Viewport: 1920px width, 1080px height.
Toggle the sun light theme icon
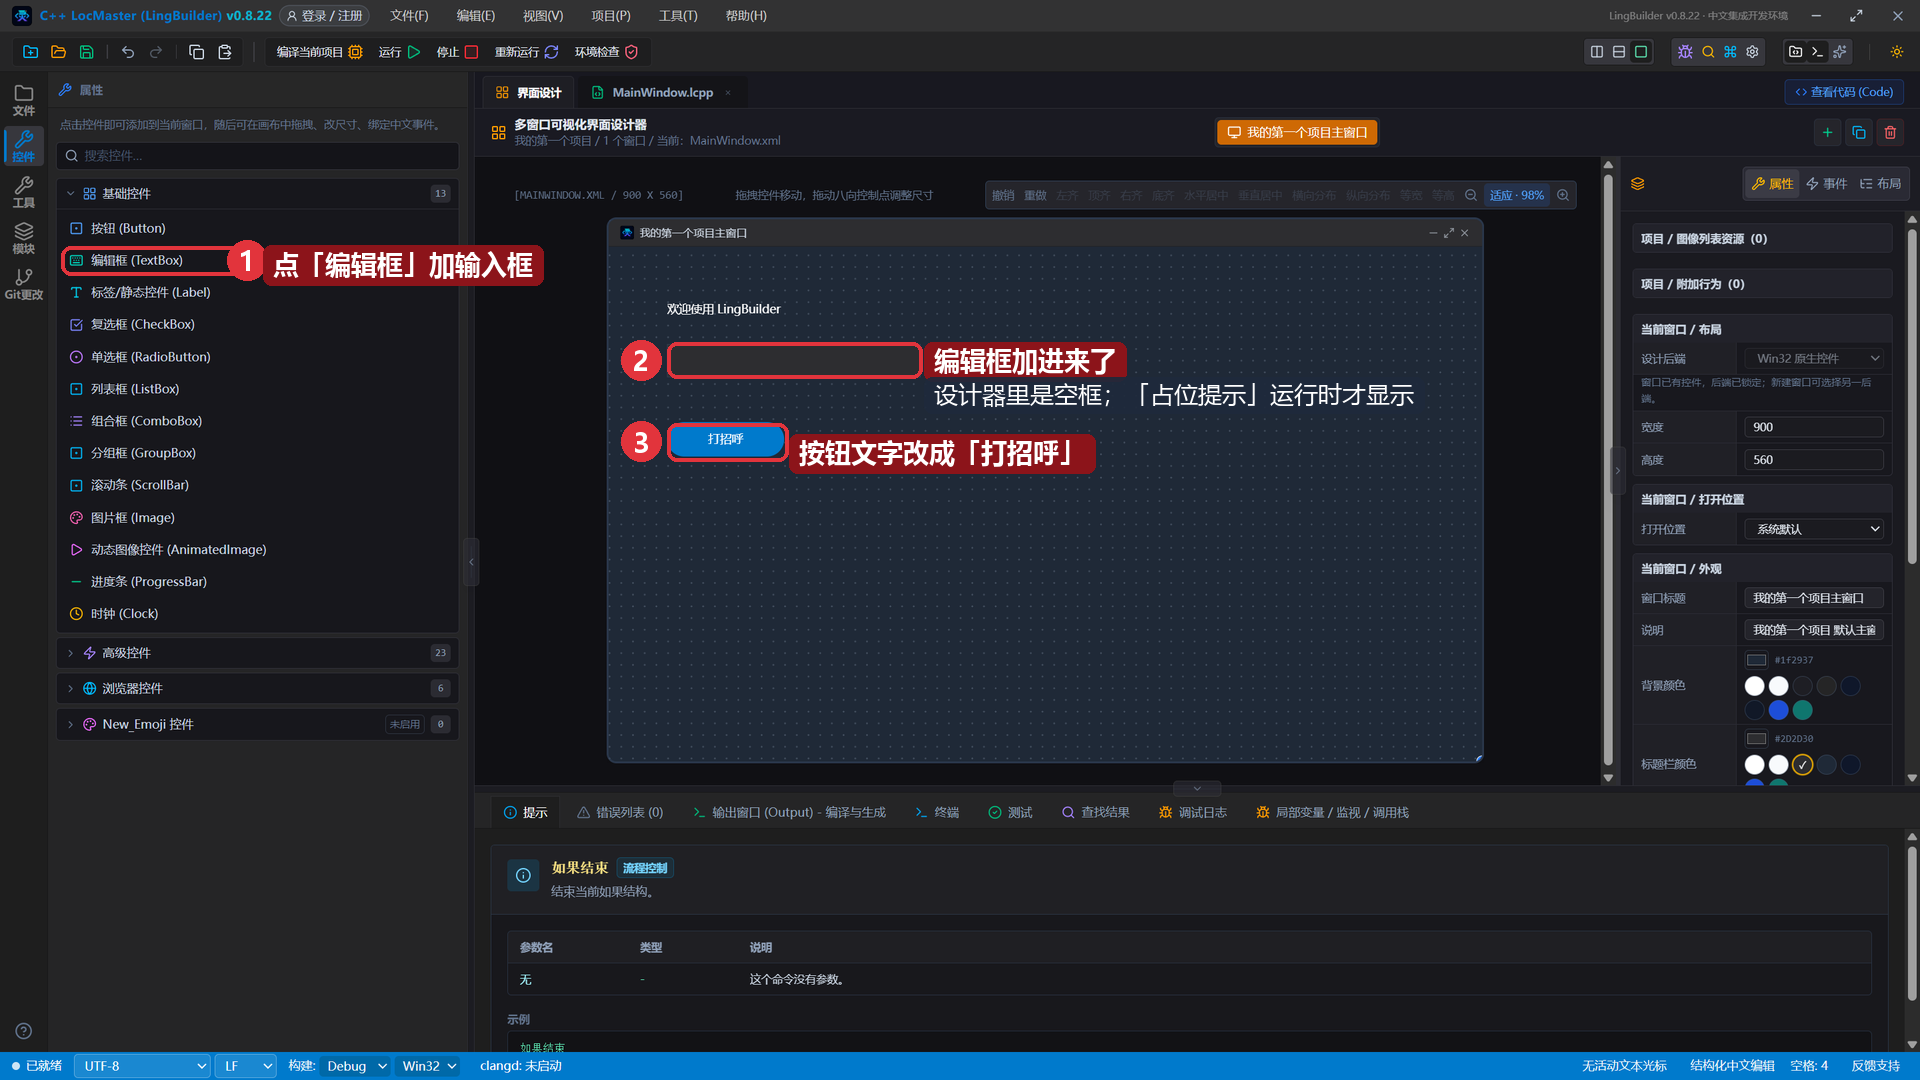(1896, 52)
